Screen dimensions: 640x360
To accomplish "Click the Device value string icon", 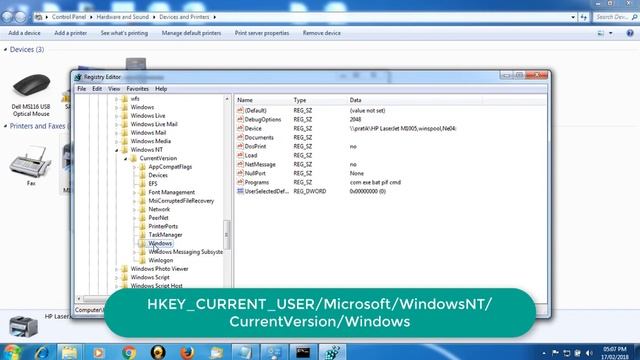I will [x=240, y=128].
